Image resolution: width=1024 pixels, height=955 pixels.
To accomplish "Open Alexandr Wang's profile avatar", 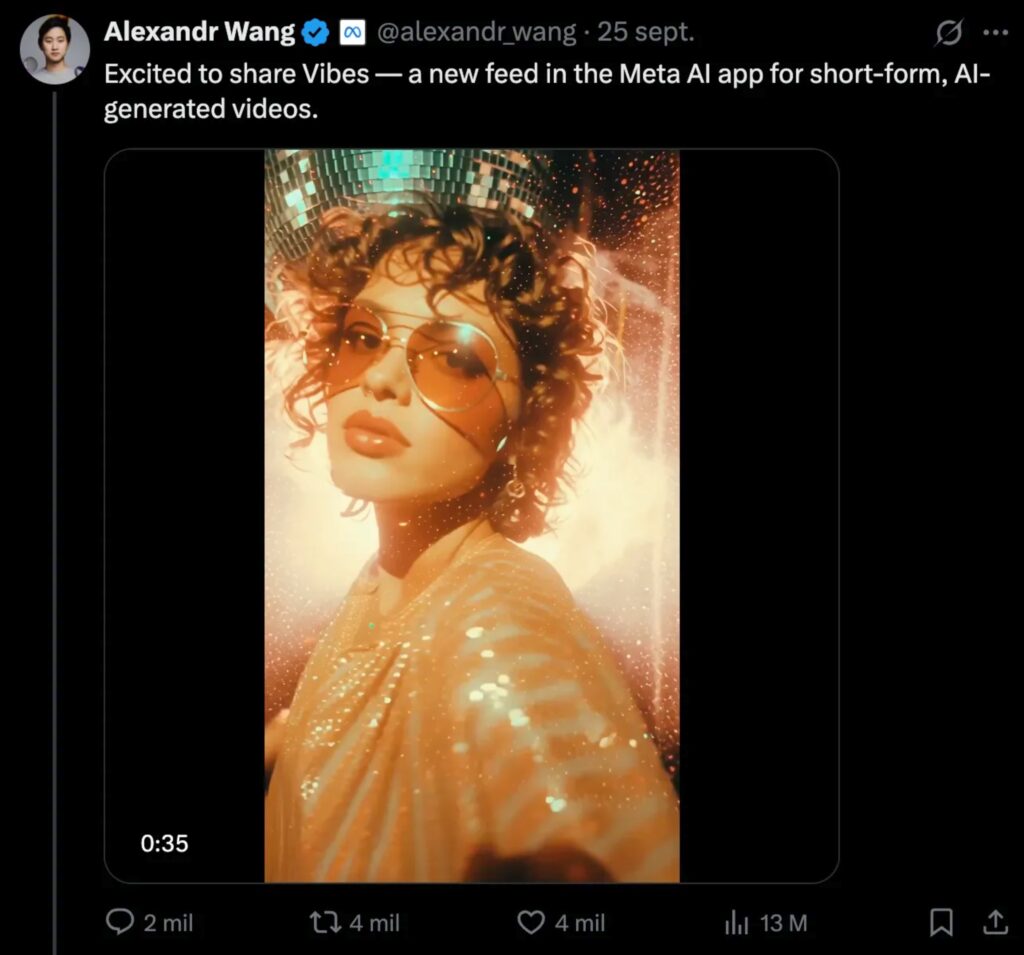I will click(x=55, y=49).
